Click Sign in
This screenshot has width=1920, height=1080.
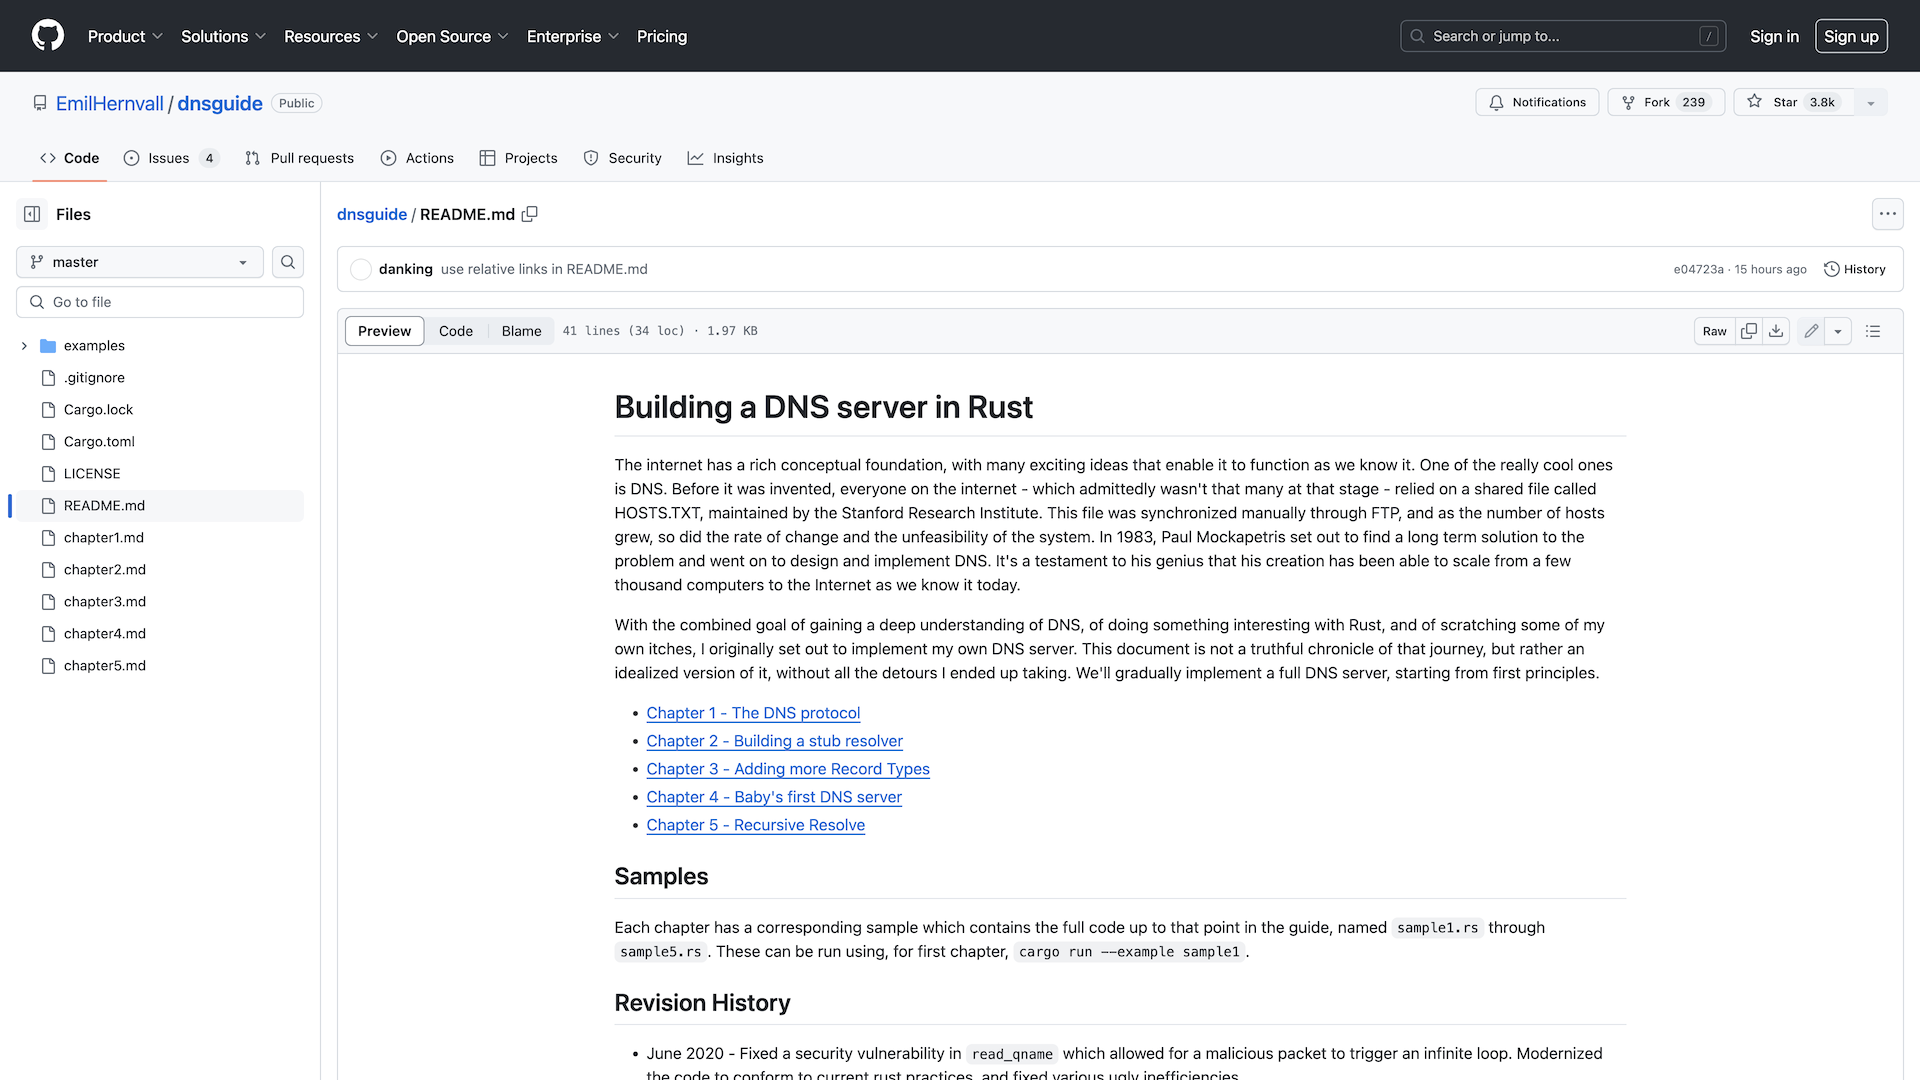click(1774, 36)
